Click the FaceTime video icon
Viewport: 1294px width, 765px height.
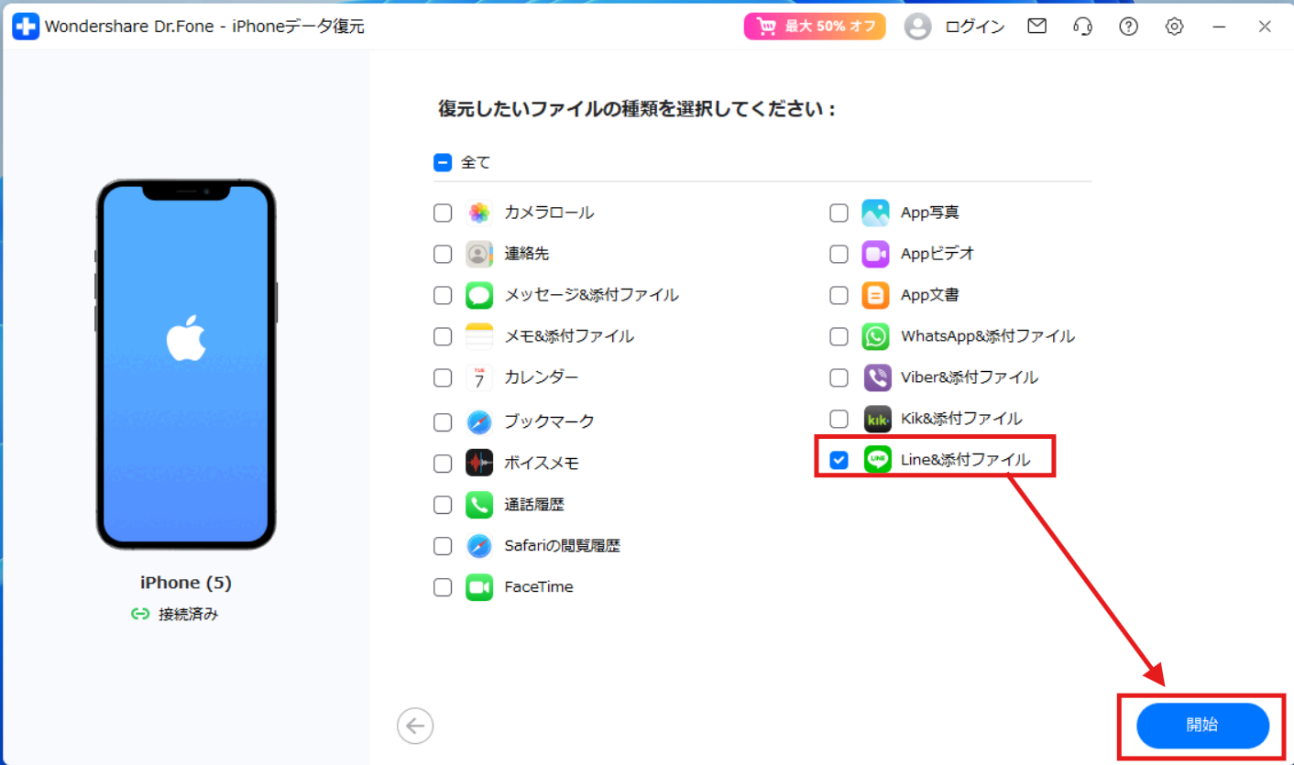click(479, 587)
